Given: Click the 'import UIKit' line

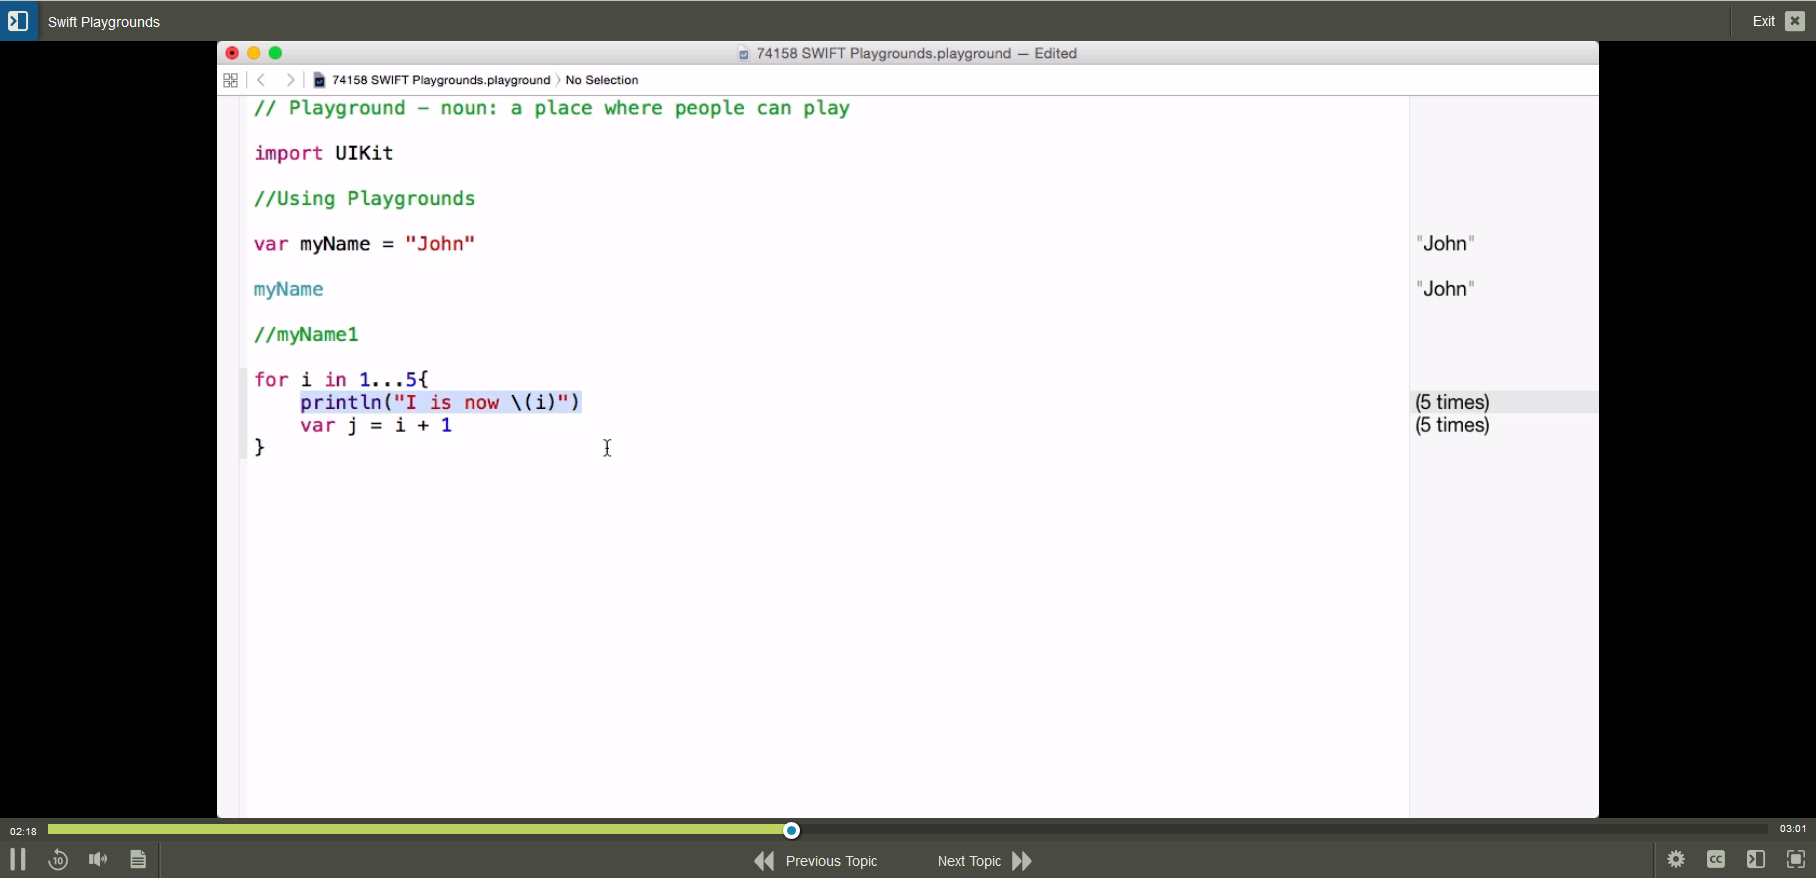Looking at the screenshot, I should tap(324, 153).
